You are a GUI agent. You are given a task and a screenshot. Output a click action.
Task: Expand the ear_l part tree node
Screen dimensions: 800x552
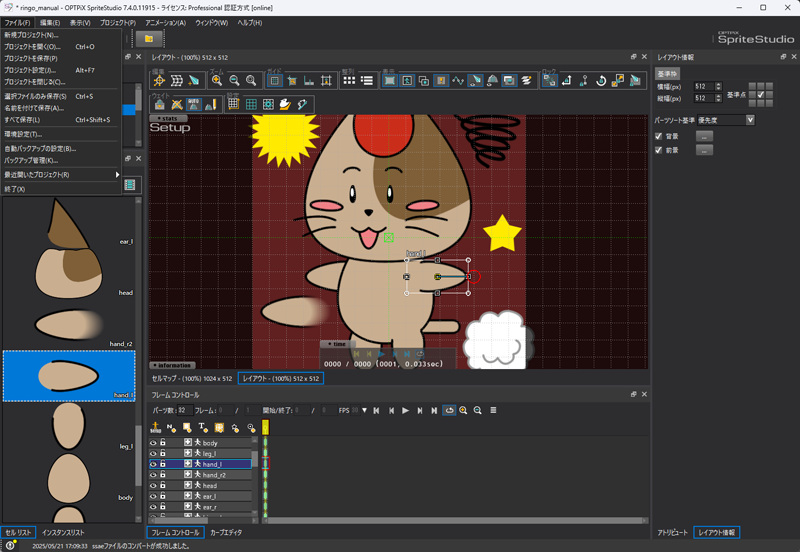(x=188, y=496)
